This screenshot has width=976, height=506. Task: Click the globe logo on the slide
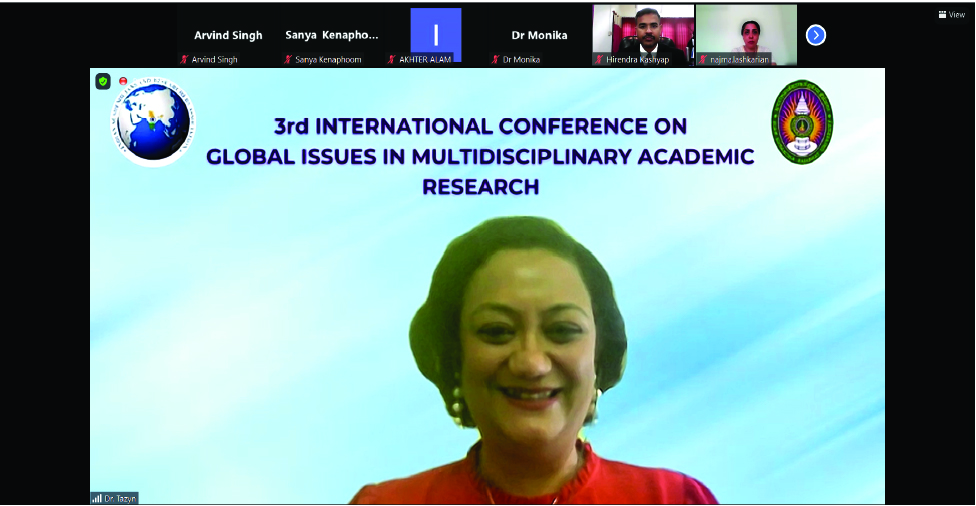click(153, 122)
